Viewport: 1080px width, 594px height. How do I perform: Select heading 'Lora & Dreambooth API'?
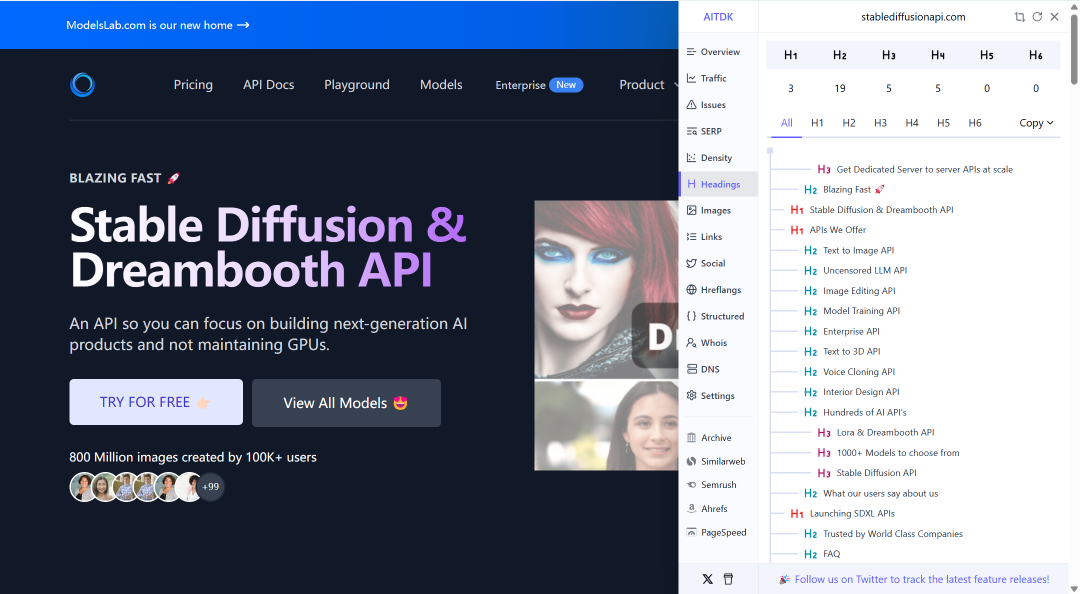[x=885, y=432]
